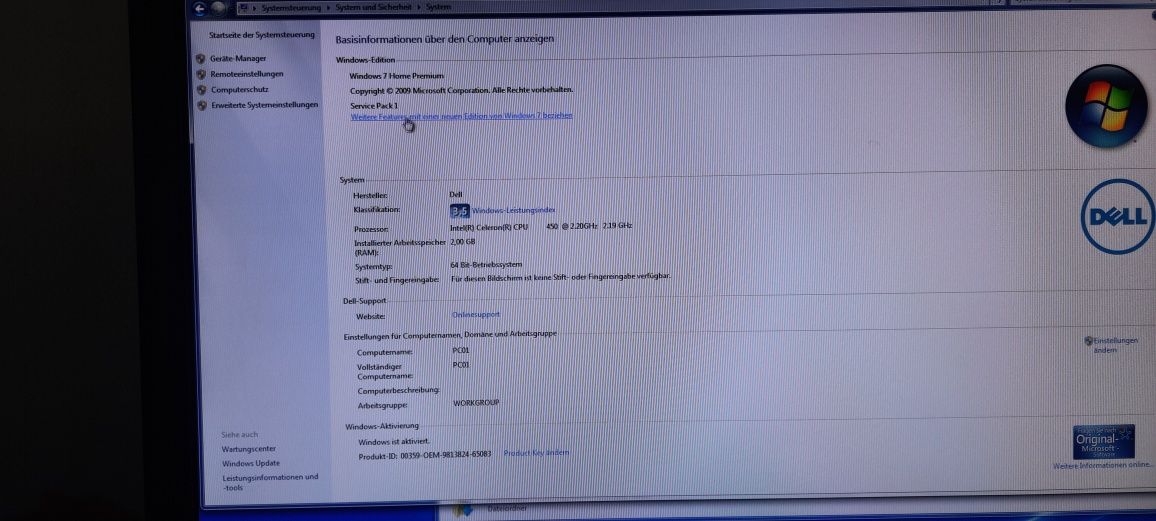Open Weitere Informationen online link
The width and height of the screenshot is (1156, 521).
[x=1102, y=466]
